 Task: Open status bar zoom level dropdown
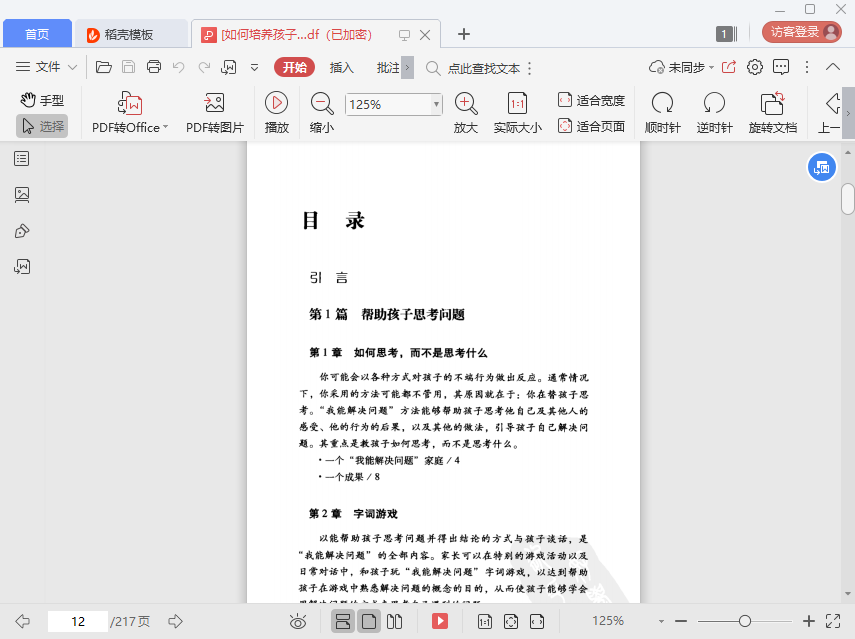click(661, 622)
